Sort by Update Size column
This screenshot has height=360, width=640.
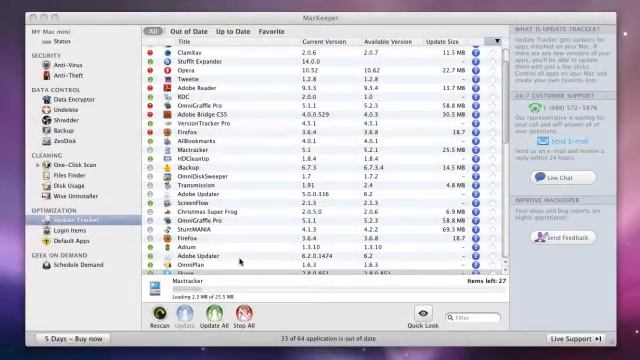tap(442, 42)
